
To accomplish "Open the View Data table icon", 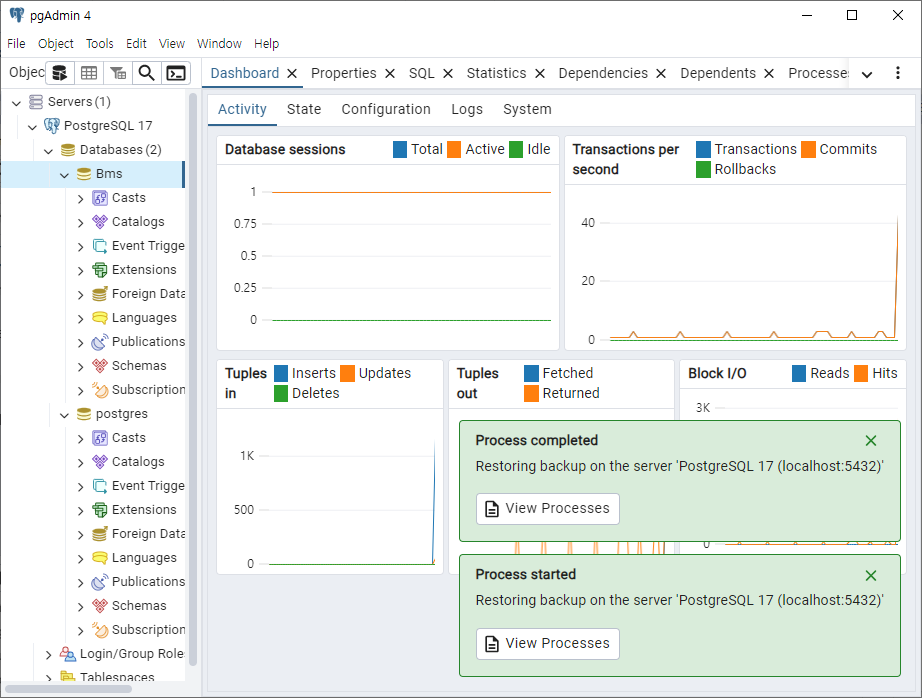I will click(89, 73).
